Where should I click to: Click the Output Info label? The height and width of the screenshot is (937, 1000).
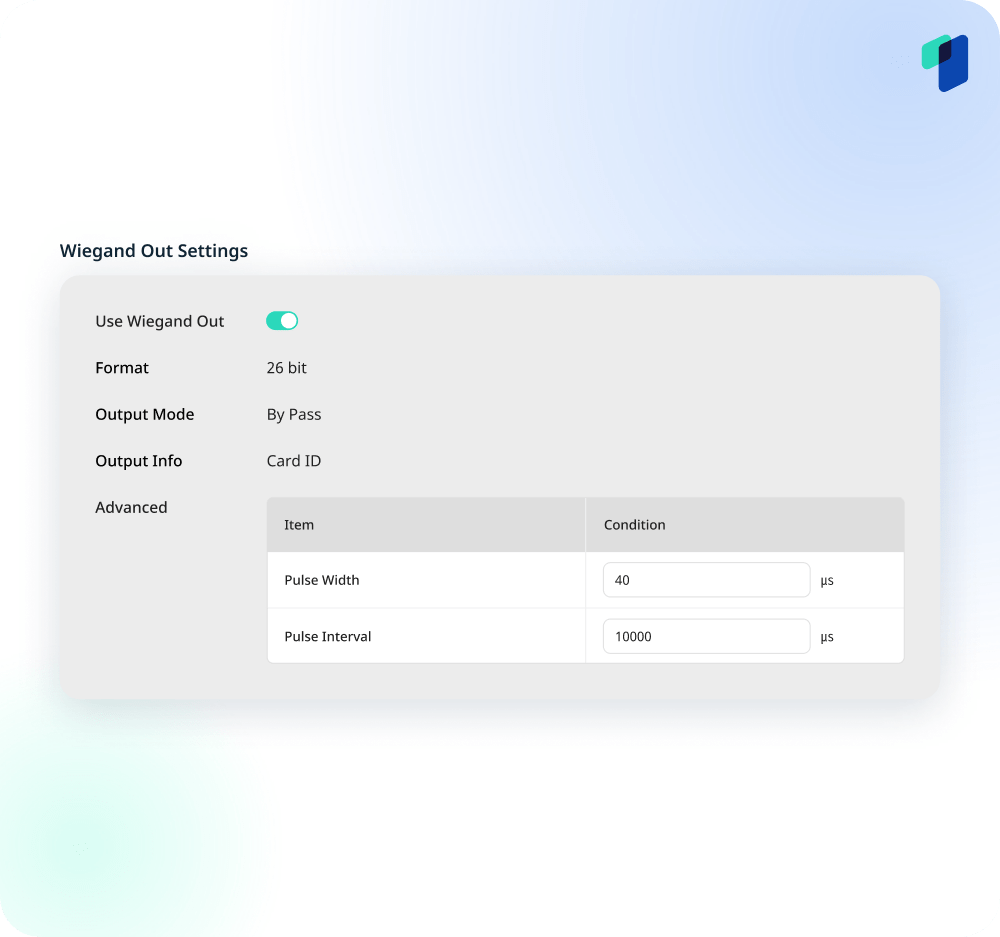click(x=138, y=461)
